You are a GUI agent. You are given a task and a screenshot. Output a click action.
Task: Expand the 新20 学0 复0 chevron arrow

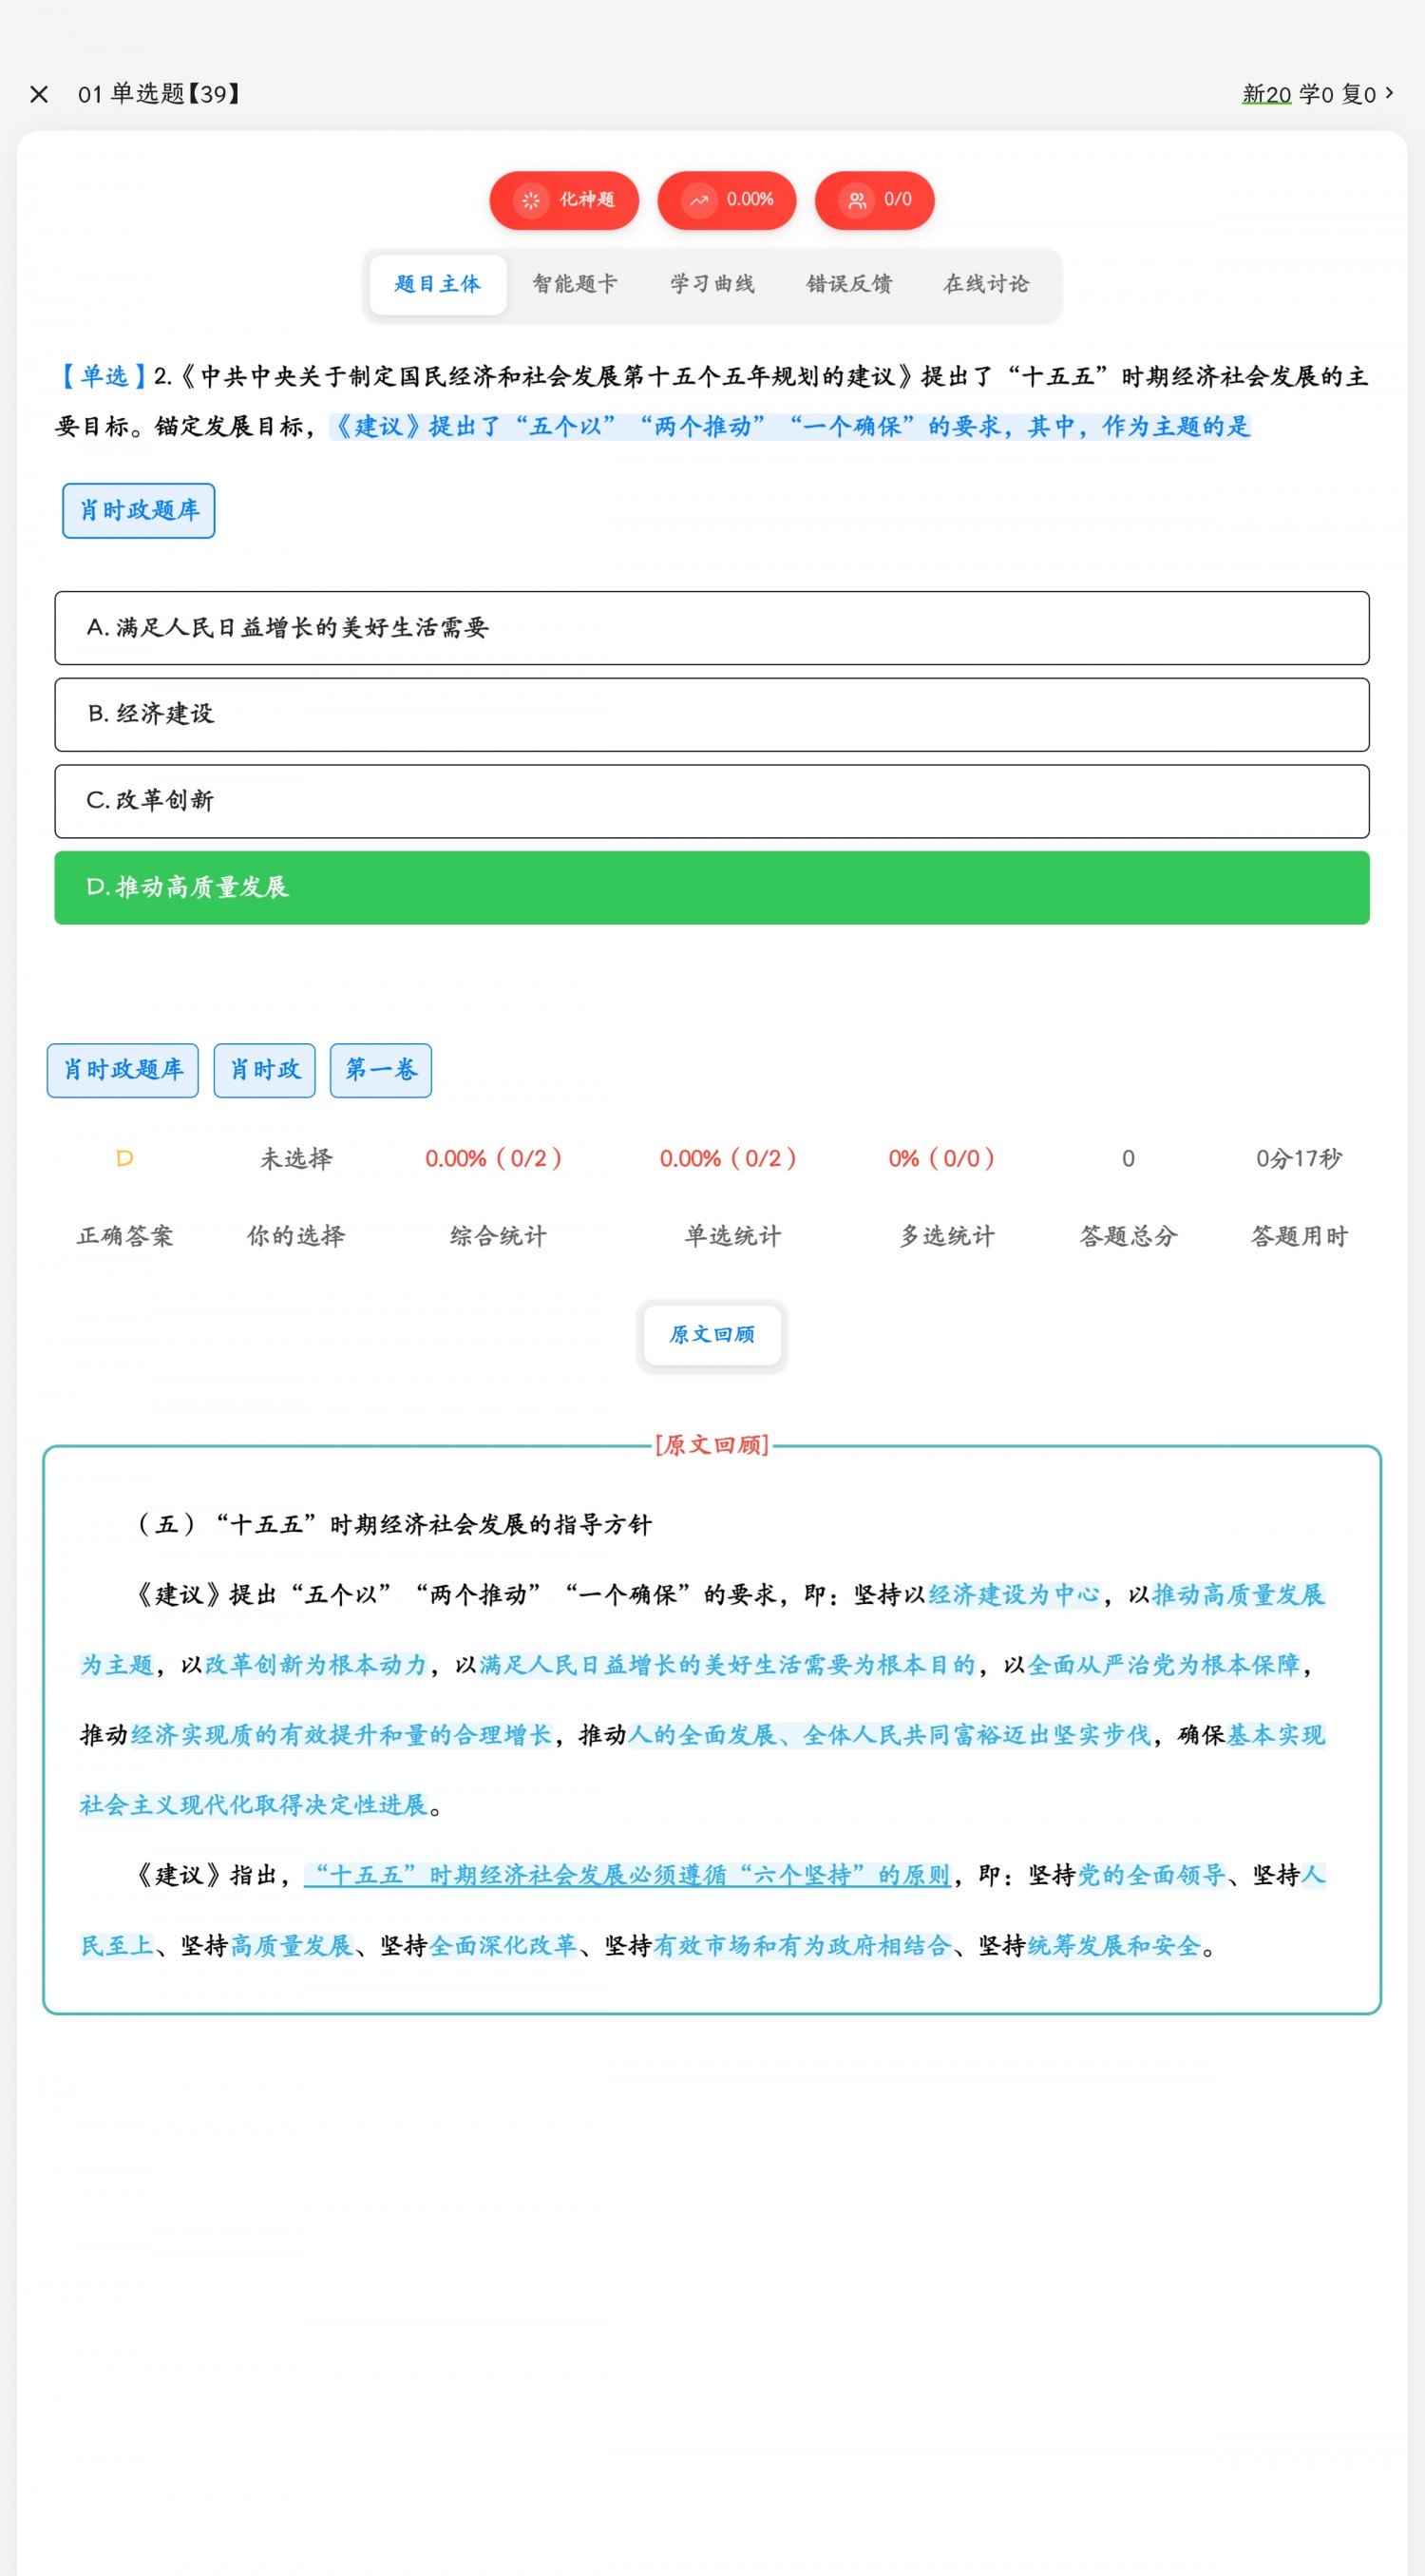pyautogui.click(x=1389, y=93)
